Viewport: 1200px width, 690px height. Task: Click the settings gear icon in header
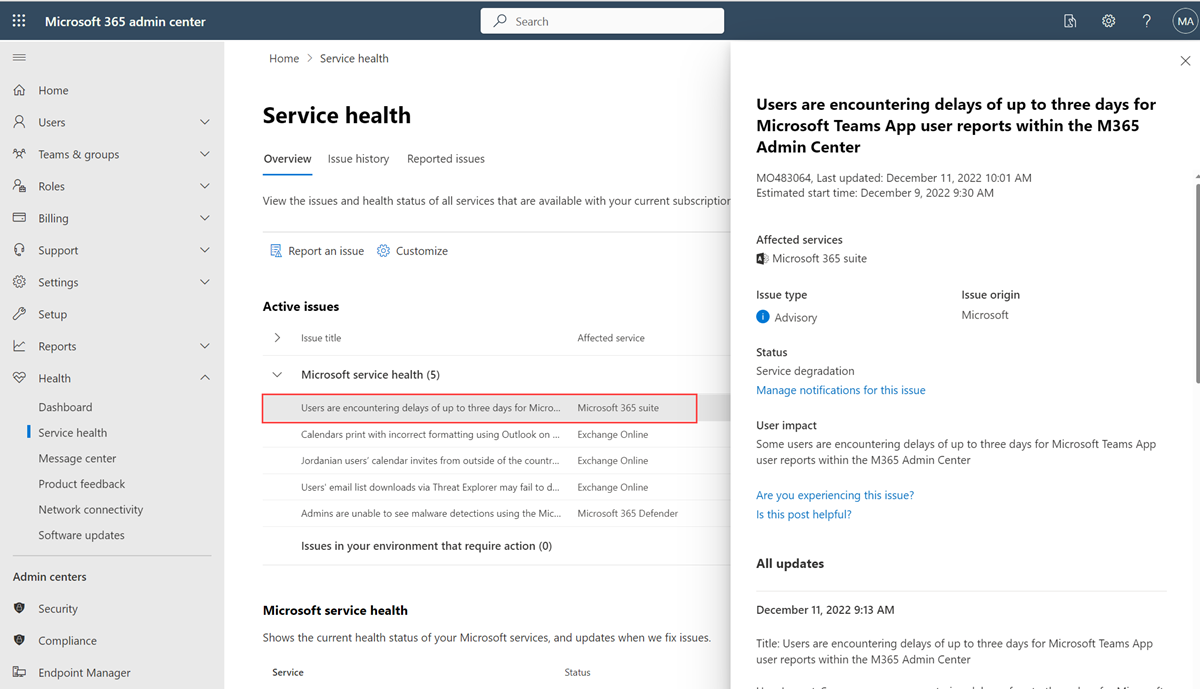1108,21
